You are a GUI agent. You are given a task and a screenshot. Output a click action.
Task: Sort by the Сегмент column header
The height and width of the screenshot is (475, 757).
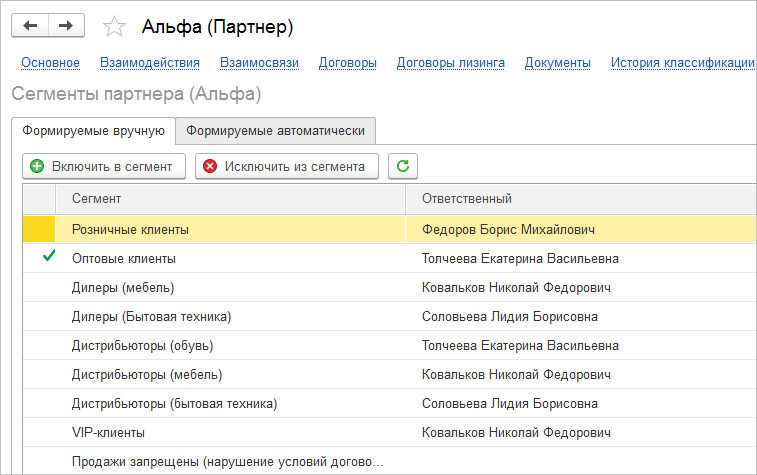pos(97,199)
